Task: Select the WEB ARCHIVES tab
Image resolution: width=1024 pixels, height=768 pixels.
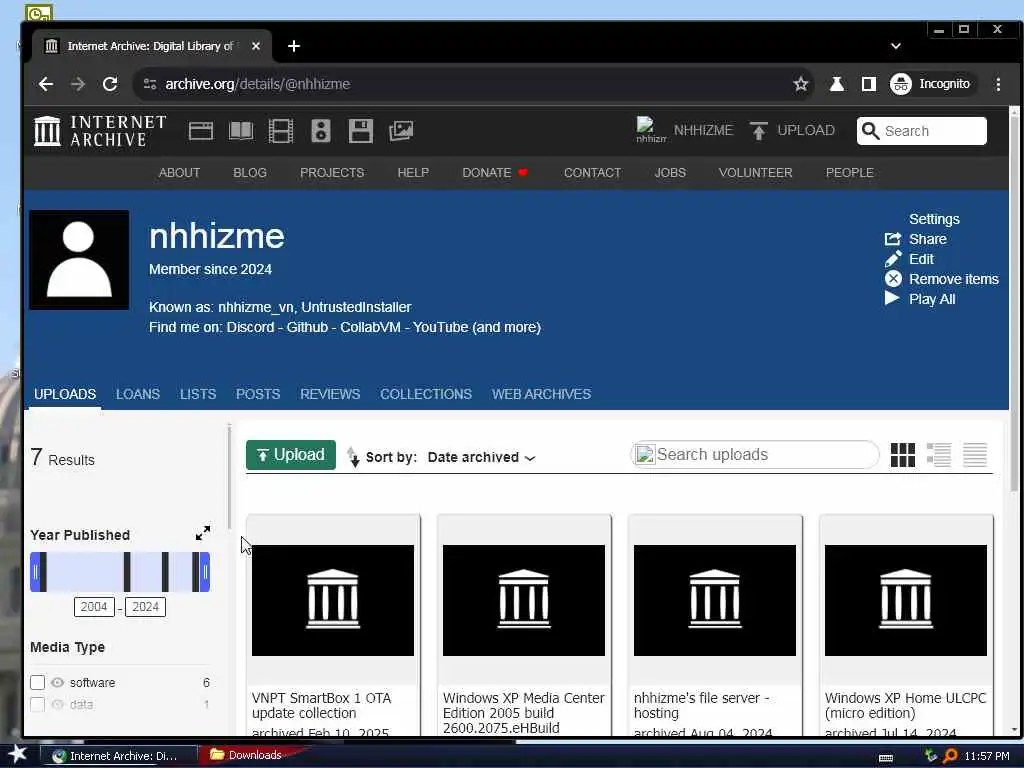Action: pyautogui.click(x=541, y=394)
